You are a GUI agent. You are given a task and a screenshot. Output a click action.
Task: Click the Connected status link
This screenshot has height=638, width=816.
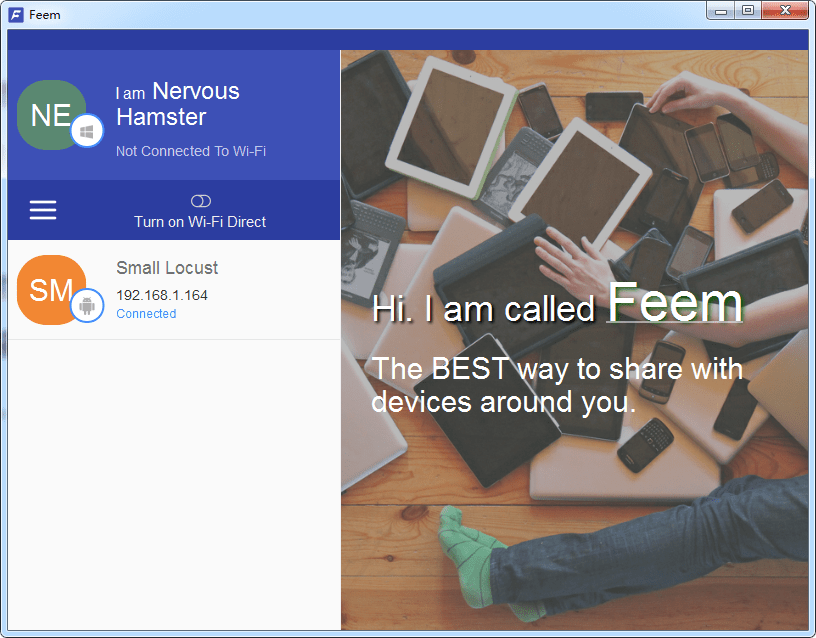point(146,314)
